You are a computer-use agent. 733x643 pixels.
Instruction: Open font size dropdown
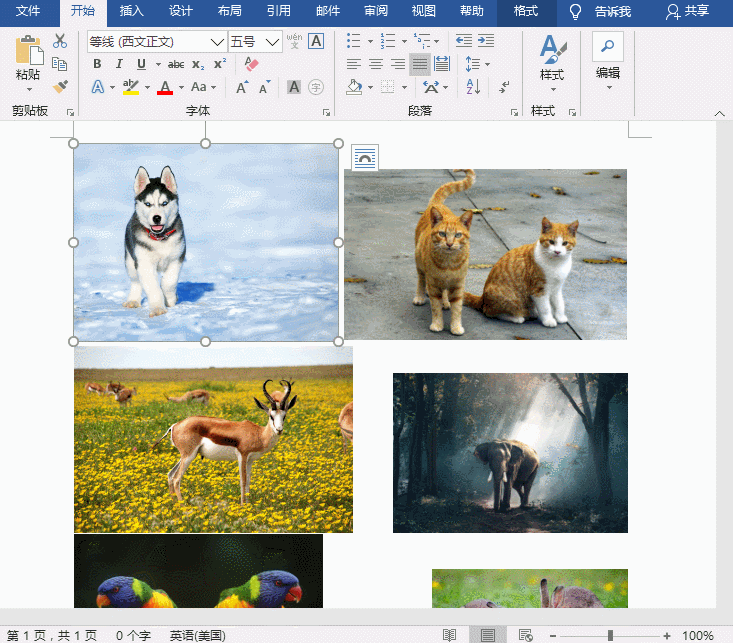pyautogui.click(x=272, y=42)
